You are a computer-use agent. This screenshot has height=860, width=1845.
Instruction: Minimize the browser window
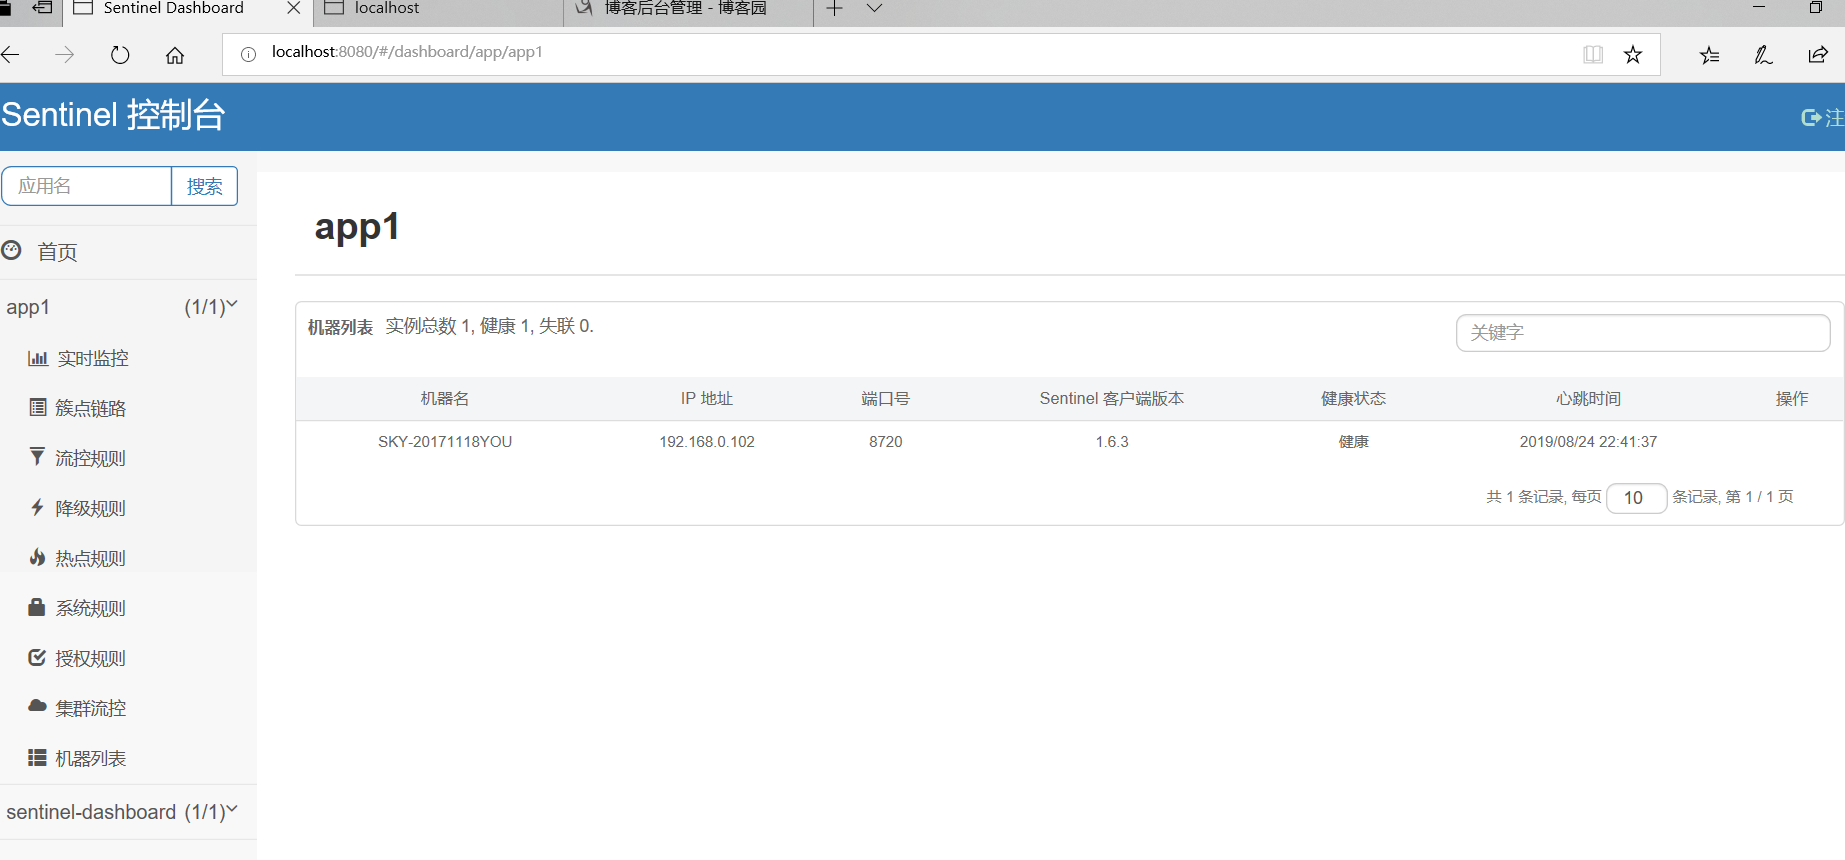pos(1759,7)
